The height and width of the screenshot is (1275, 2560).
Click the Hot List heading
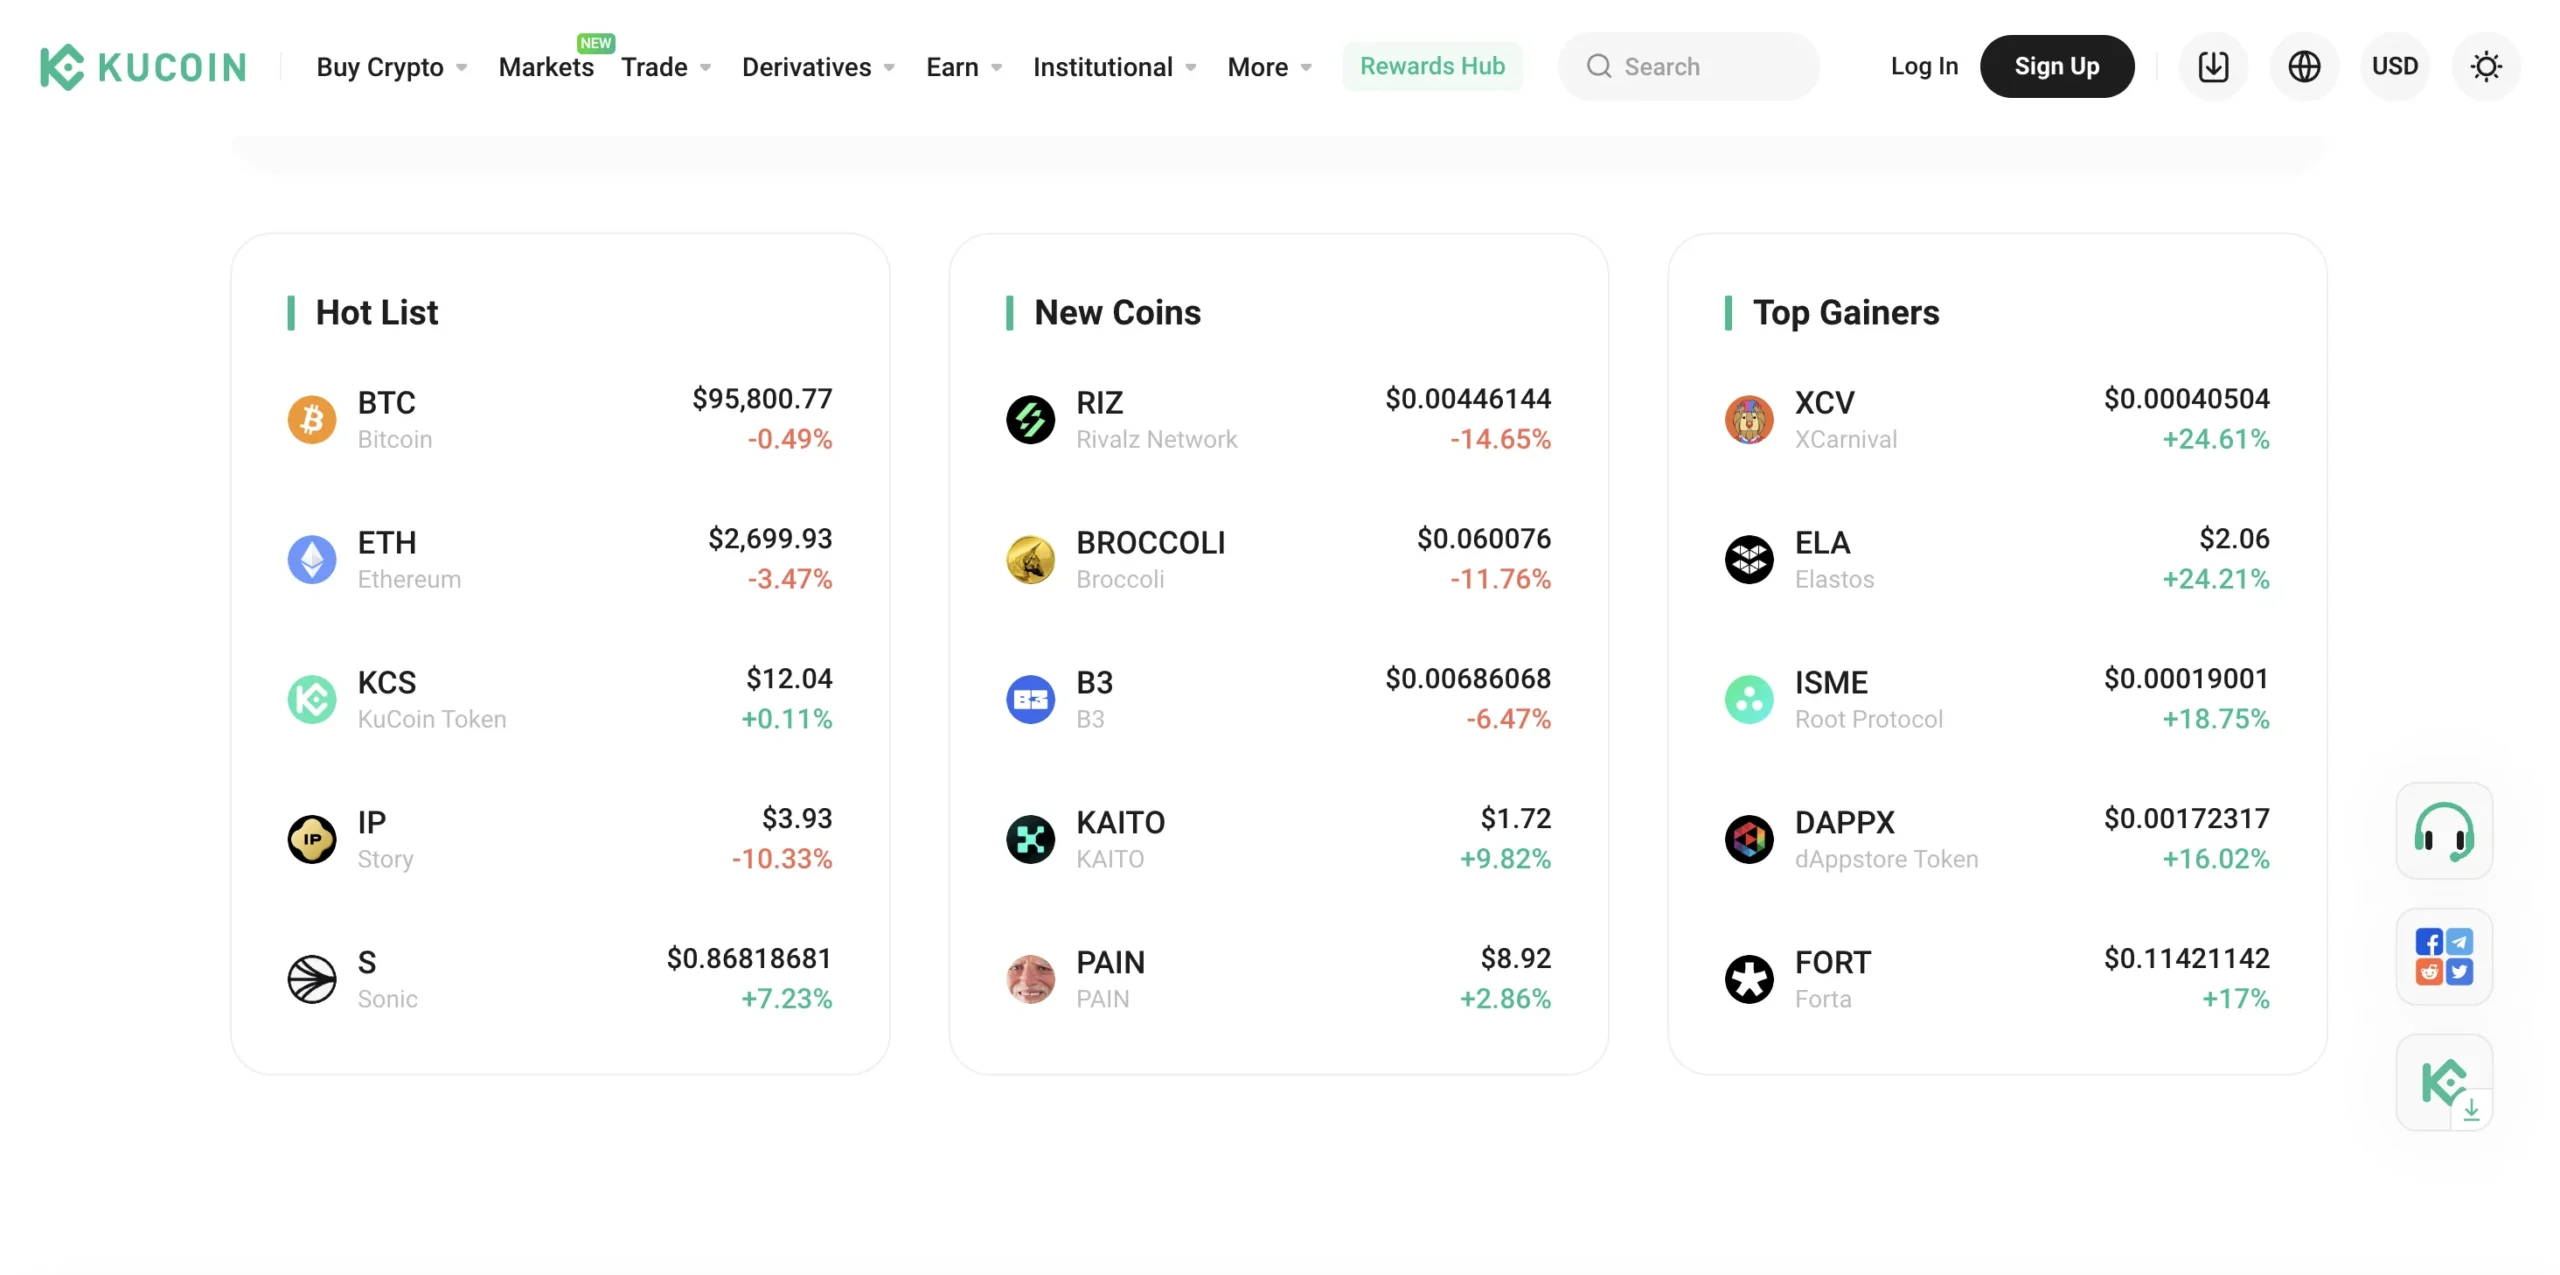[377, 313]
